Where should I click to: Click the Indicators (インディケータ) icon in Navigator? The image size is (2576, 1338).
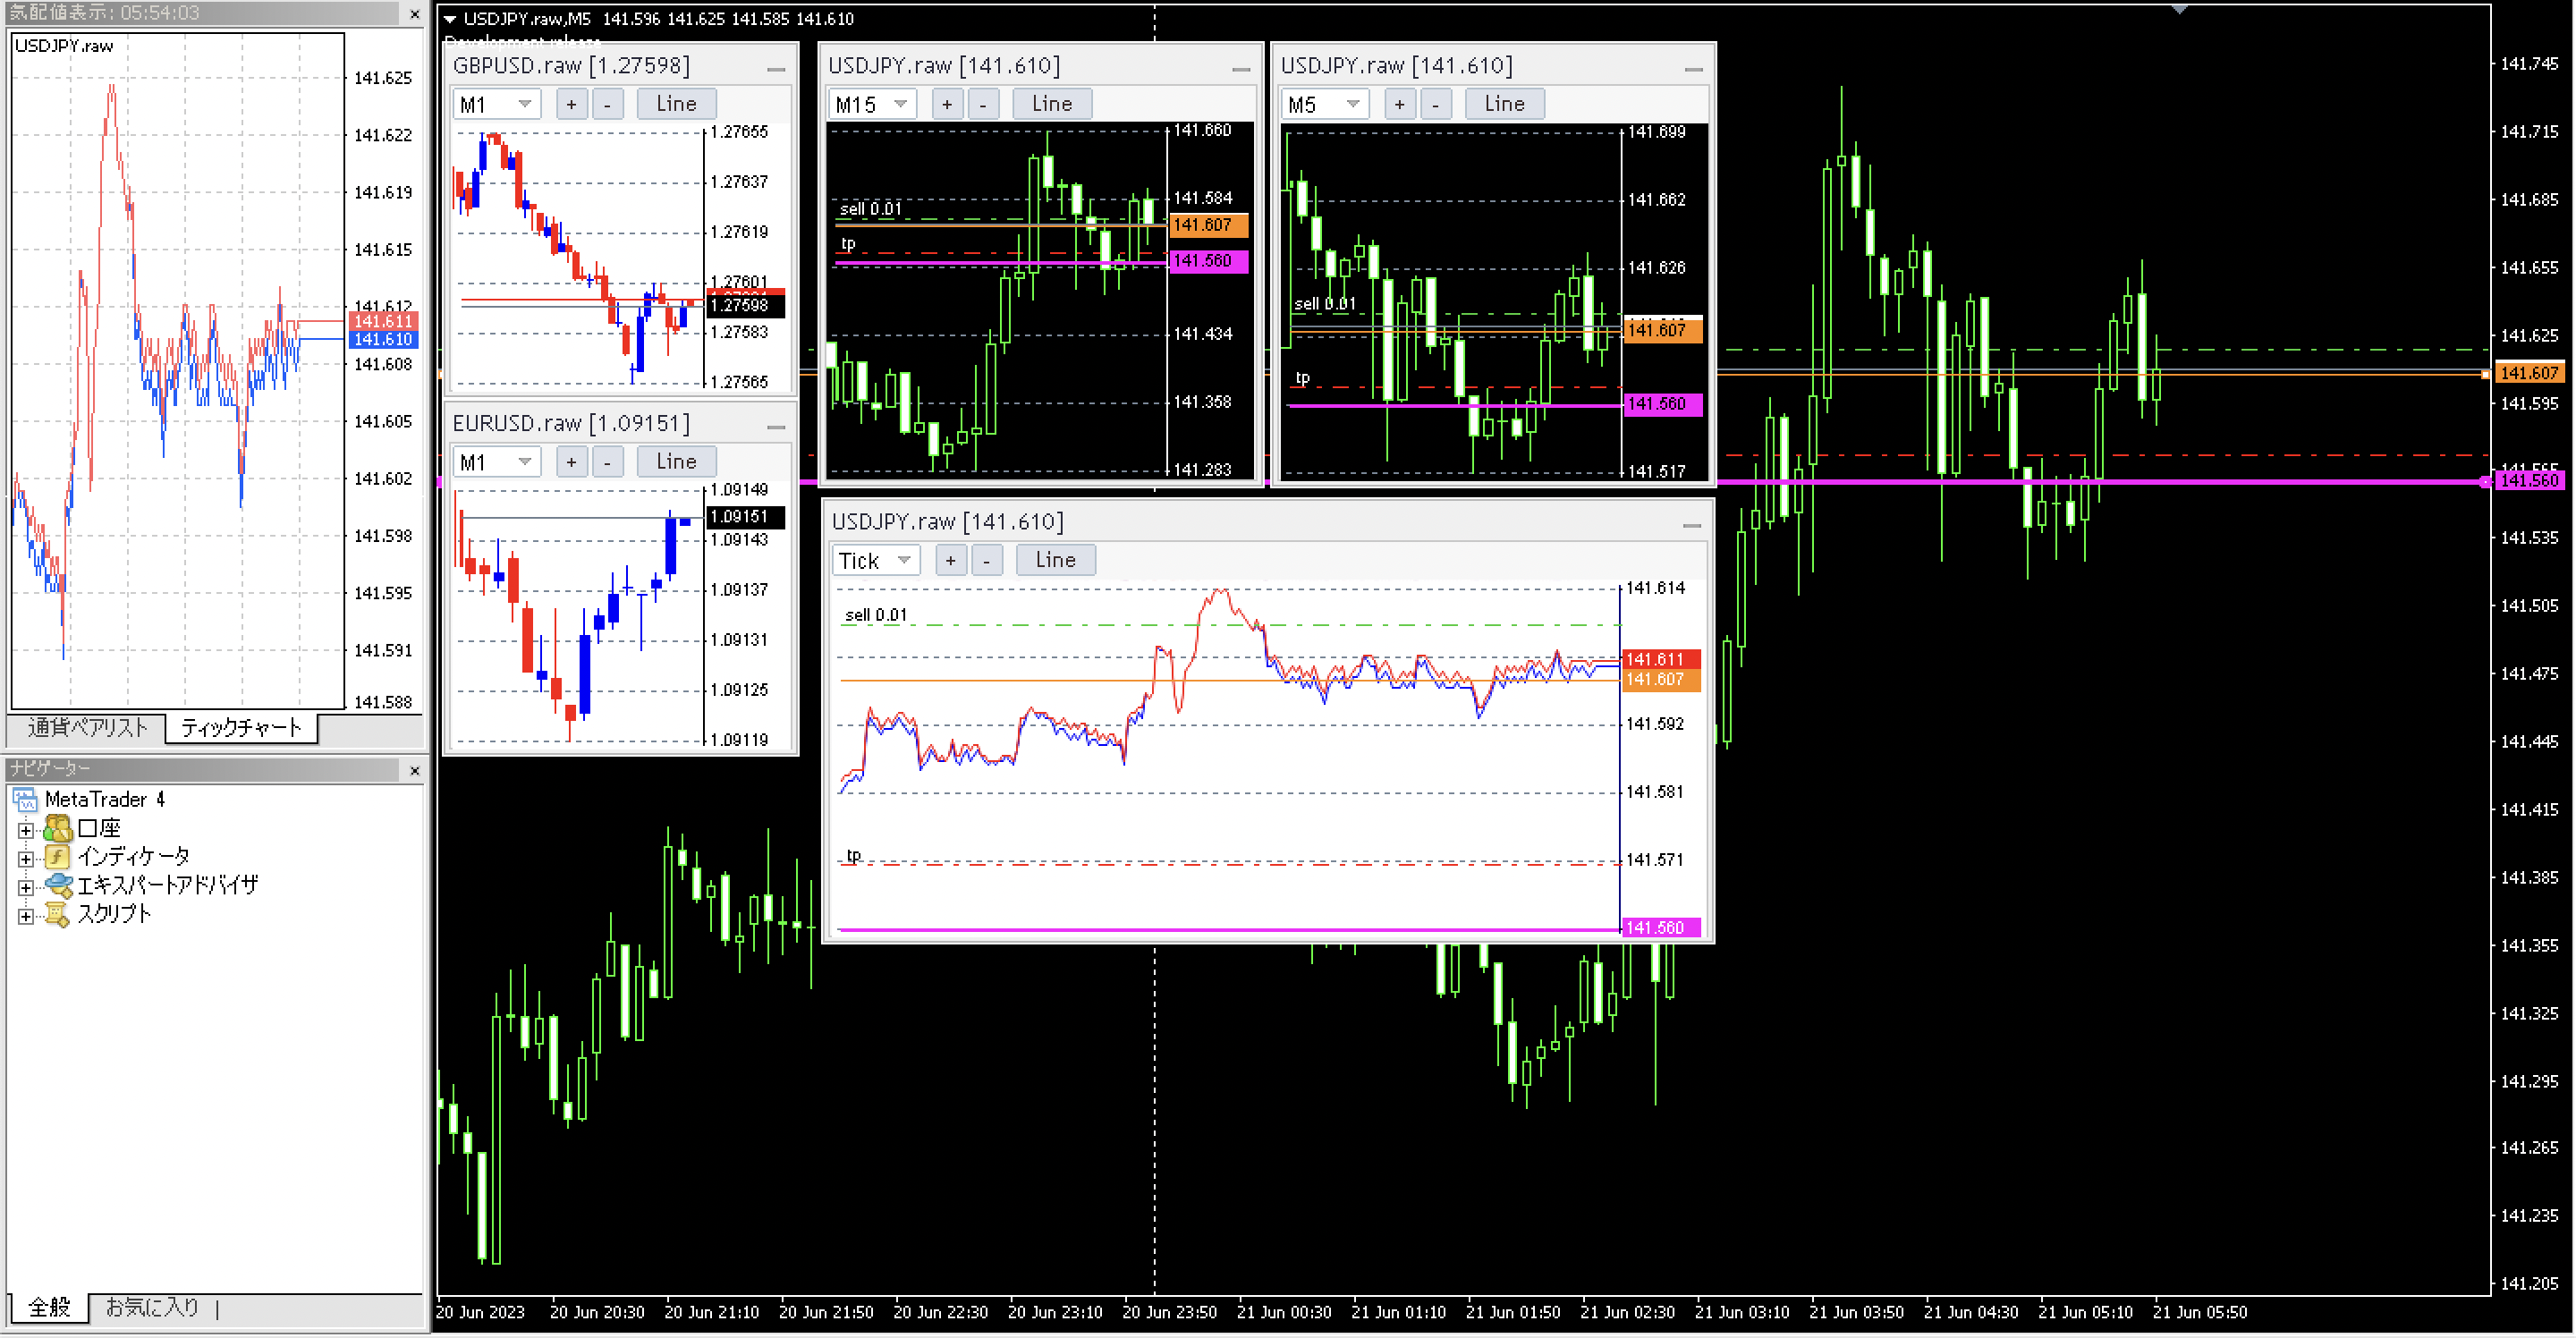(x=58, y=857)
